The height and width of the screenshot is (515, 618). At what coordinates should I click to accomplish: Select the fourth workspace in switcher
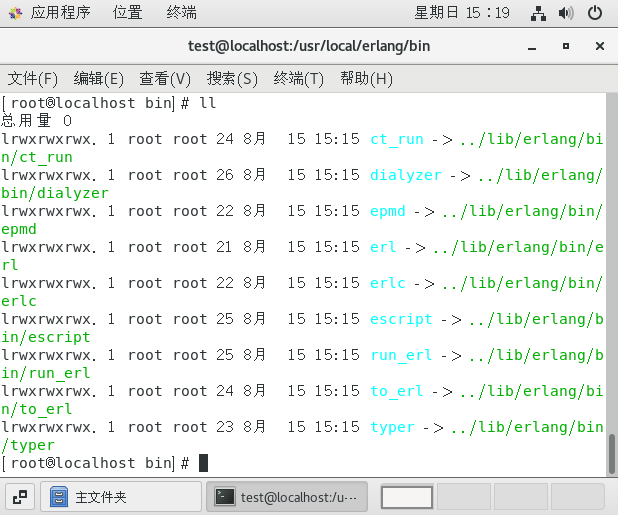577,497
